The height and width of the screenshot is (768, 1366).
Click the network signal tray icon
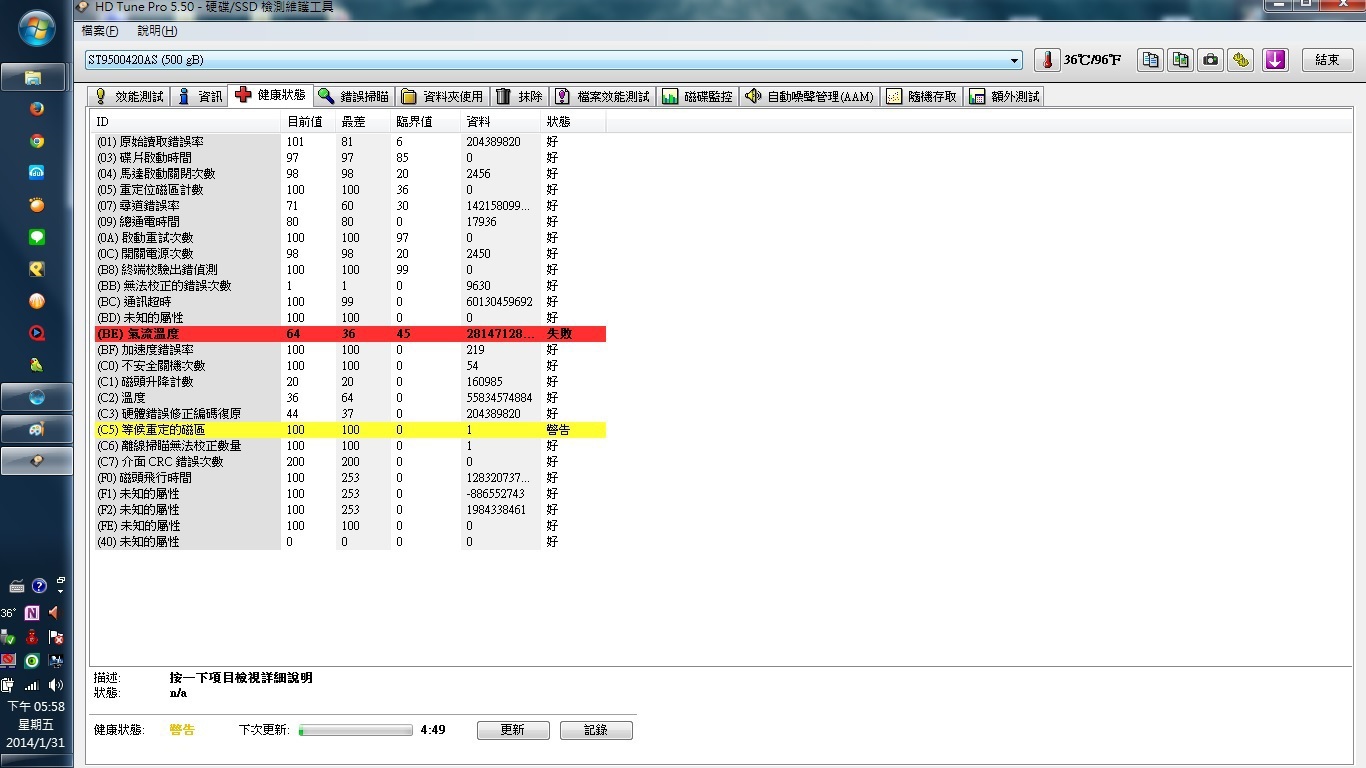point(32,685)
